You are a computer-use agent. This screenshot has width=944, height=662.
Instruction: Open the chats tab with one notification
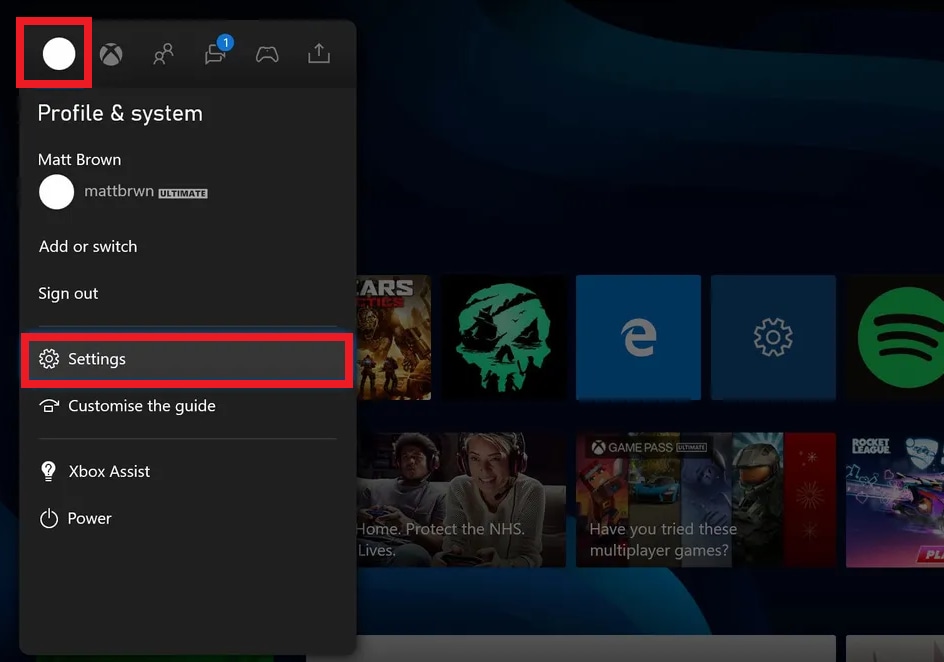pos(217,52)
